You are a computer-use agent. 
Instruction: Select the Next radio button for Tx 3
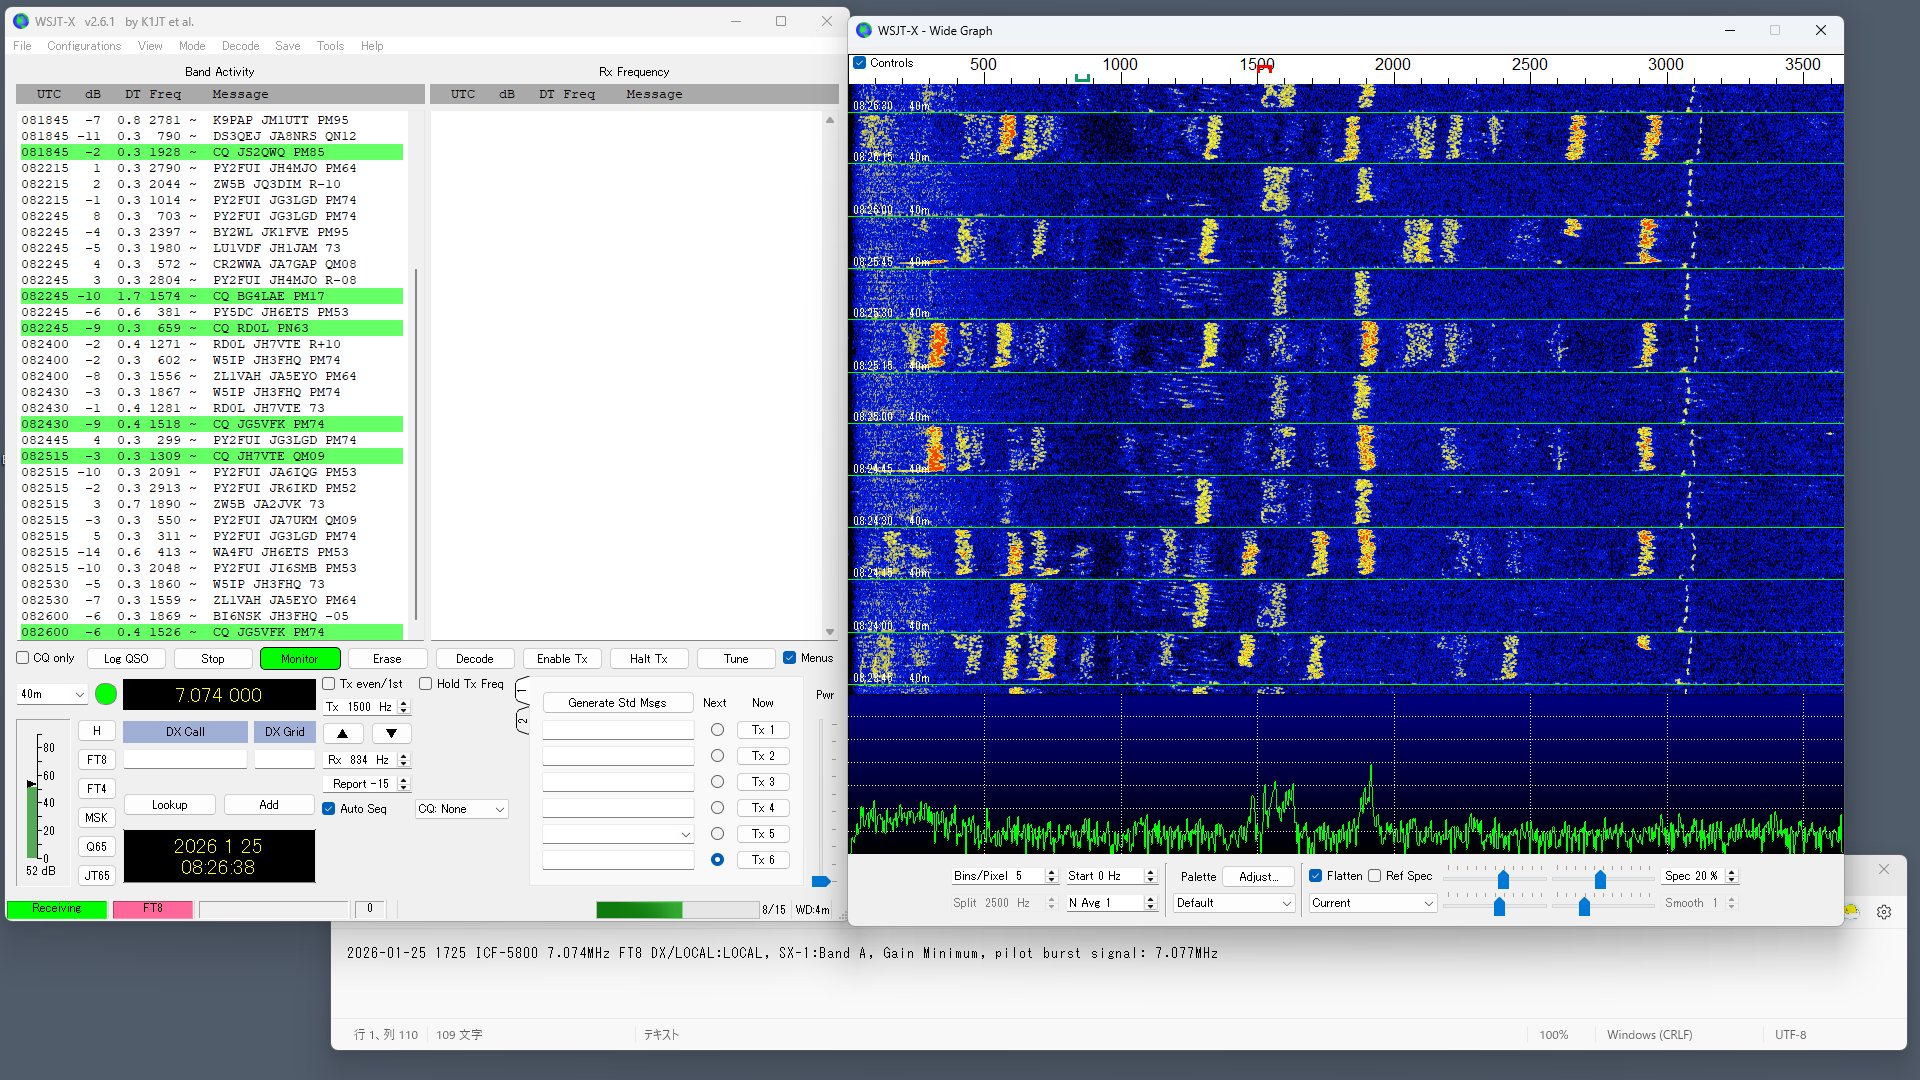tap(717, 782)
